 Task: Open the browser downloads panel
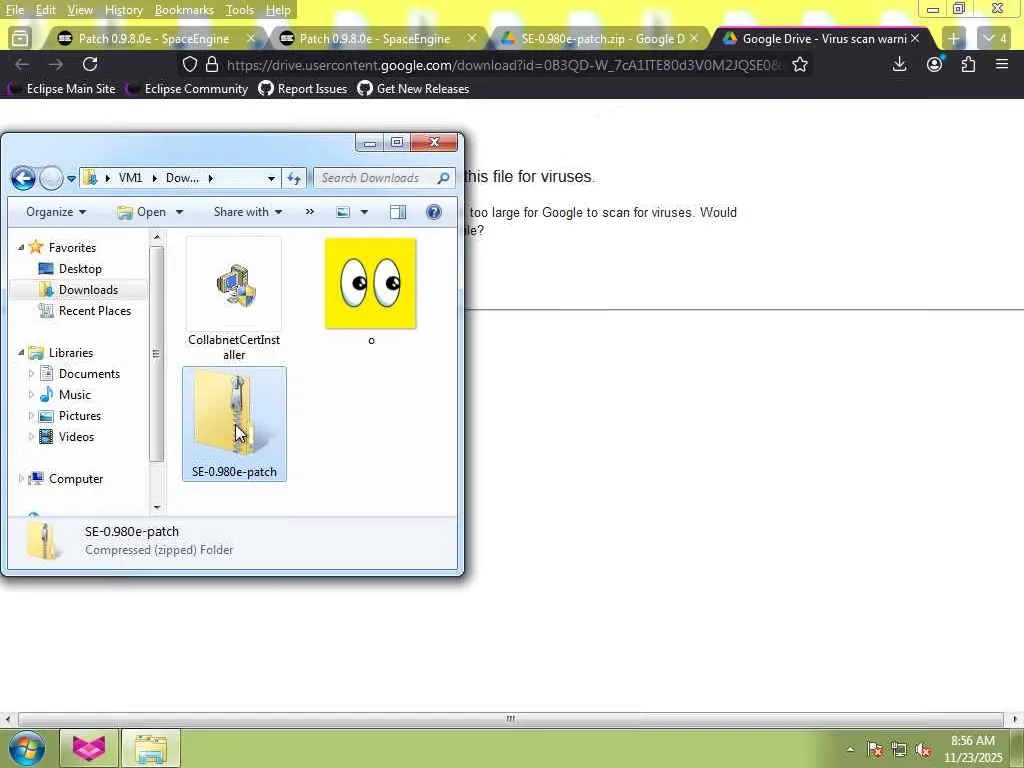pos(899,64)
